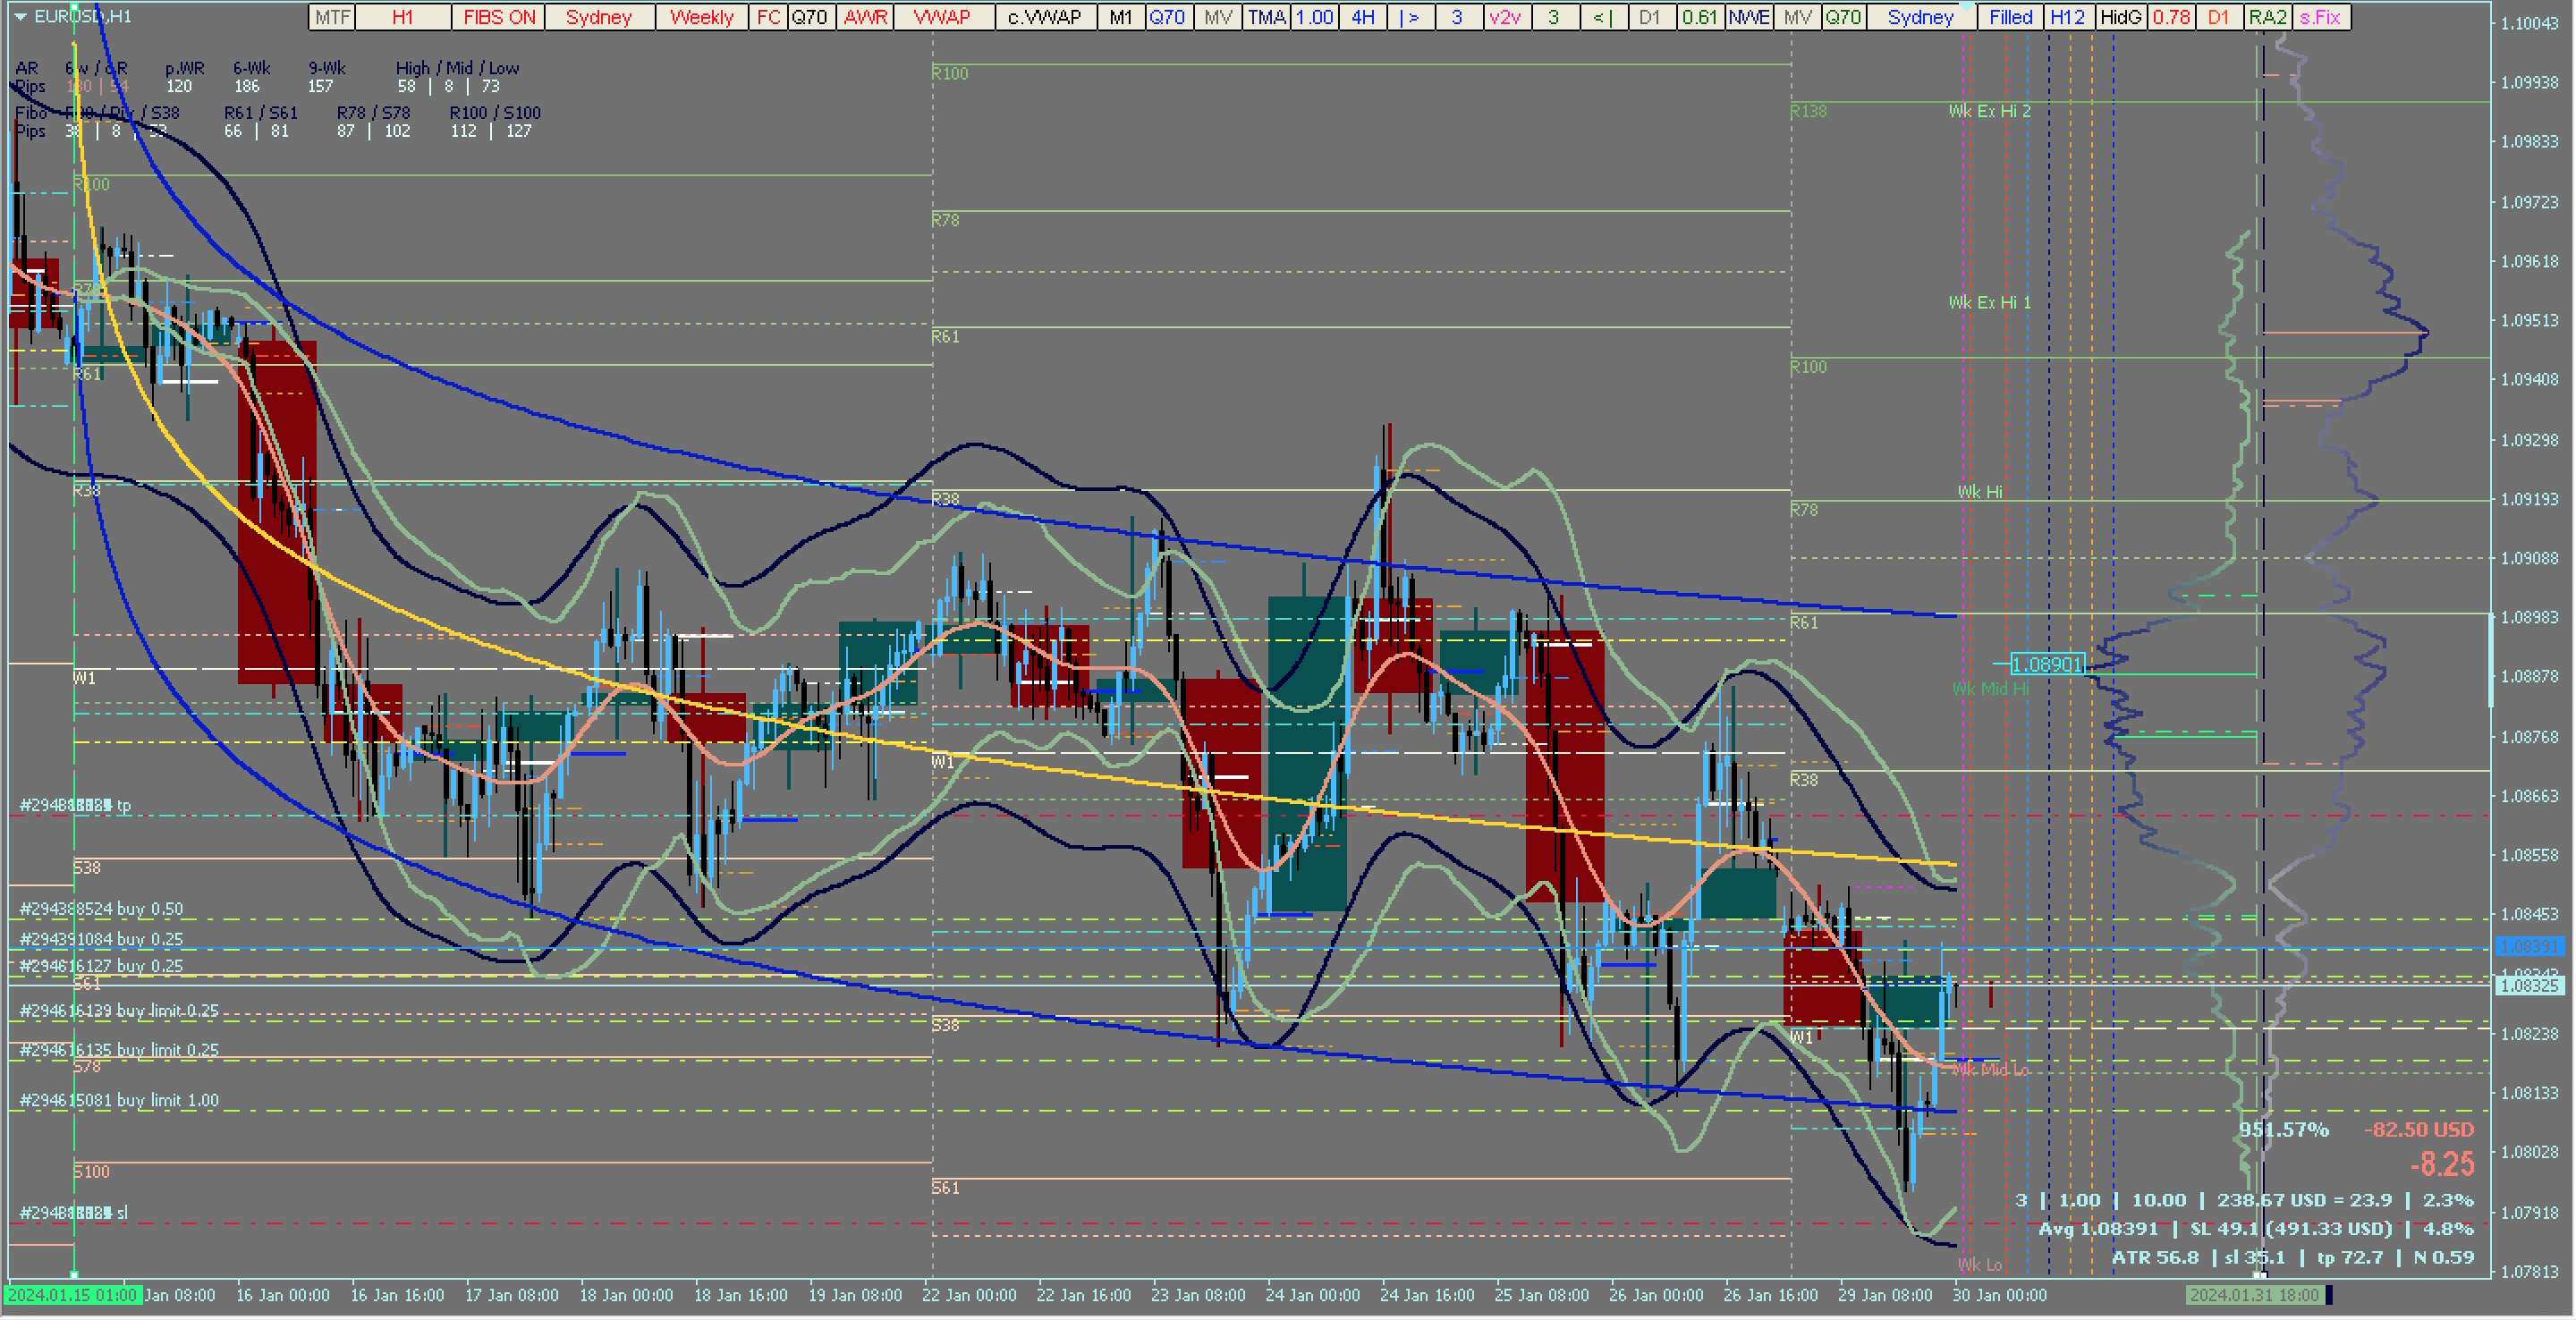Toggle the NWE envelope button
This screenshot has height=1320, width=2576.
click(1749, 17)
